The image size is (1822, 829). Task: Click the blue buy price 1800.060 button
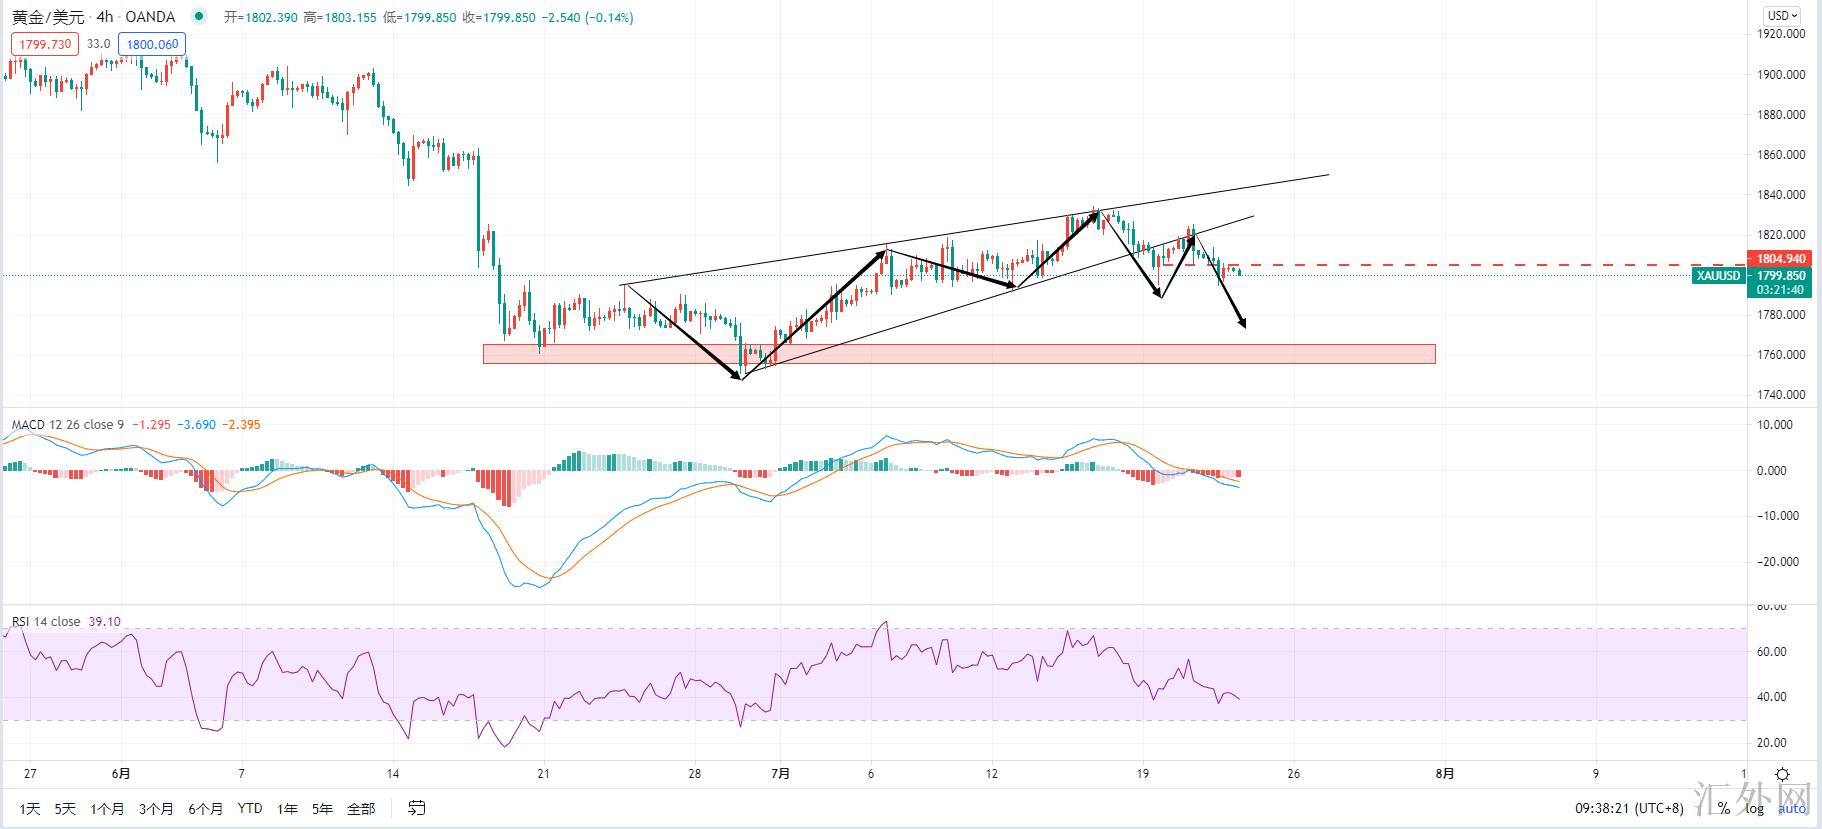click(x=150, y=44)
